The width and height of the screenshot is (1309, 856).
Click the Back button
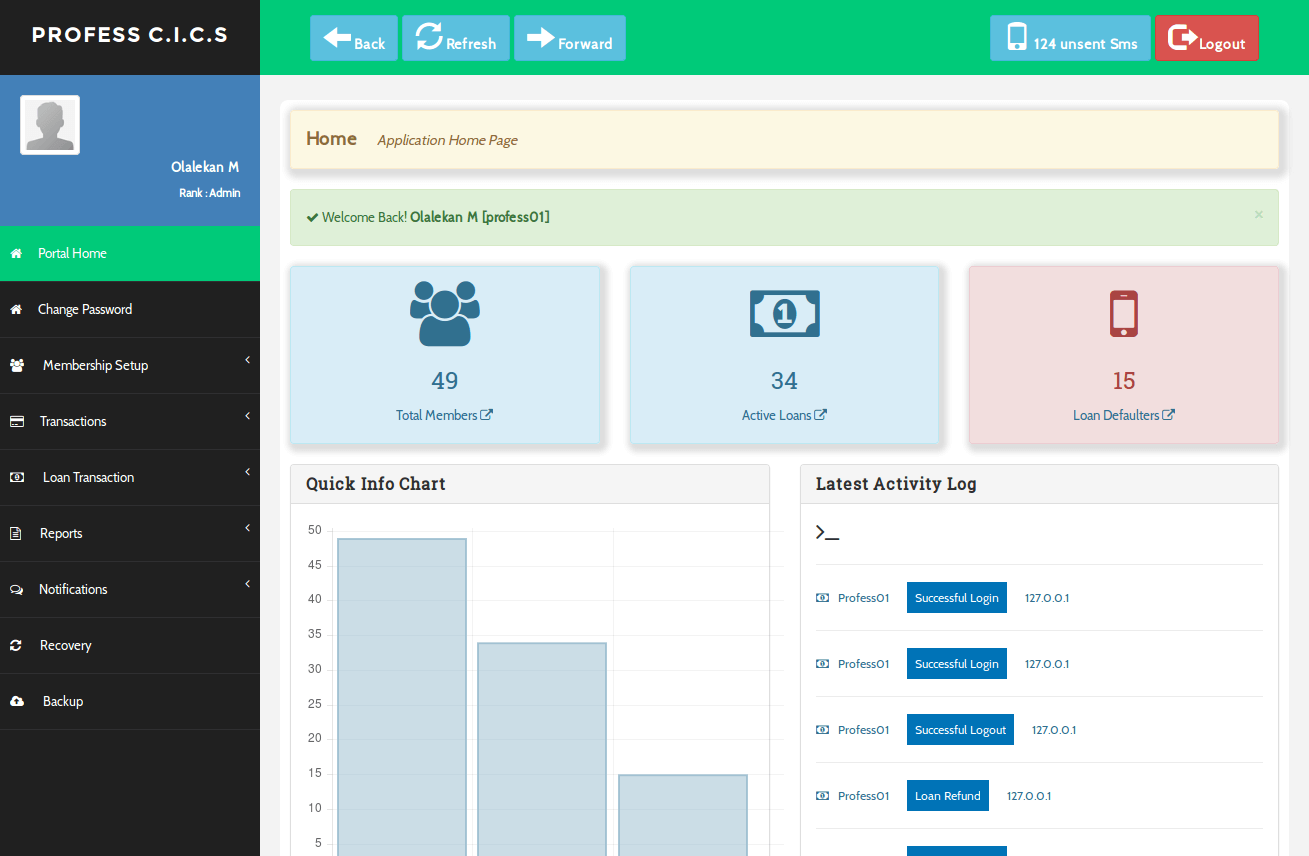pos(354,38)
